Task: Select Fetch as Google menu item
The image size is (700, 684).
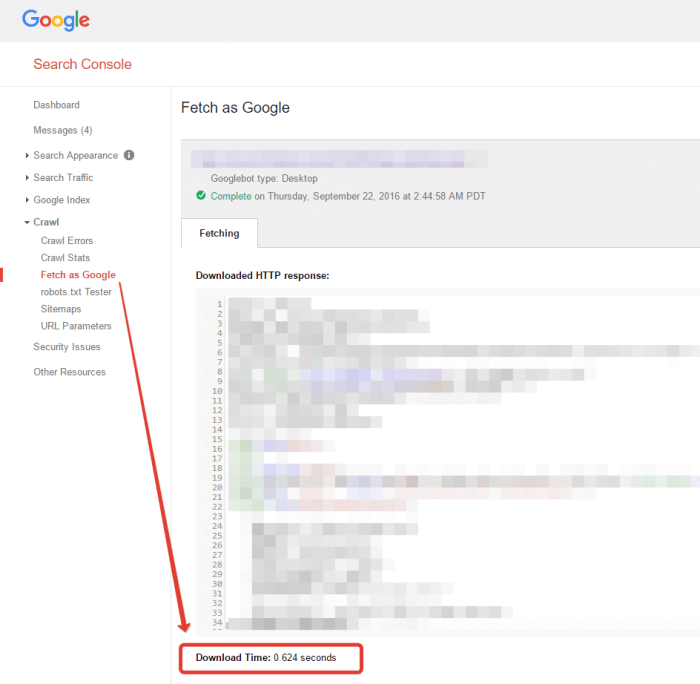Action: pos(78,275)
